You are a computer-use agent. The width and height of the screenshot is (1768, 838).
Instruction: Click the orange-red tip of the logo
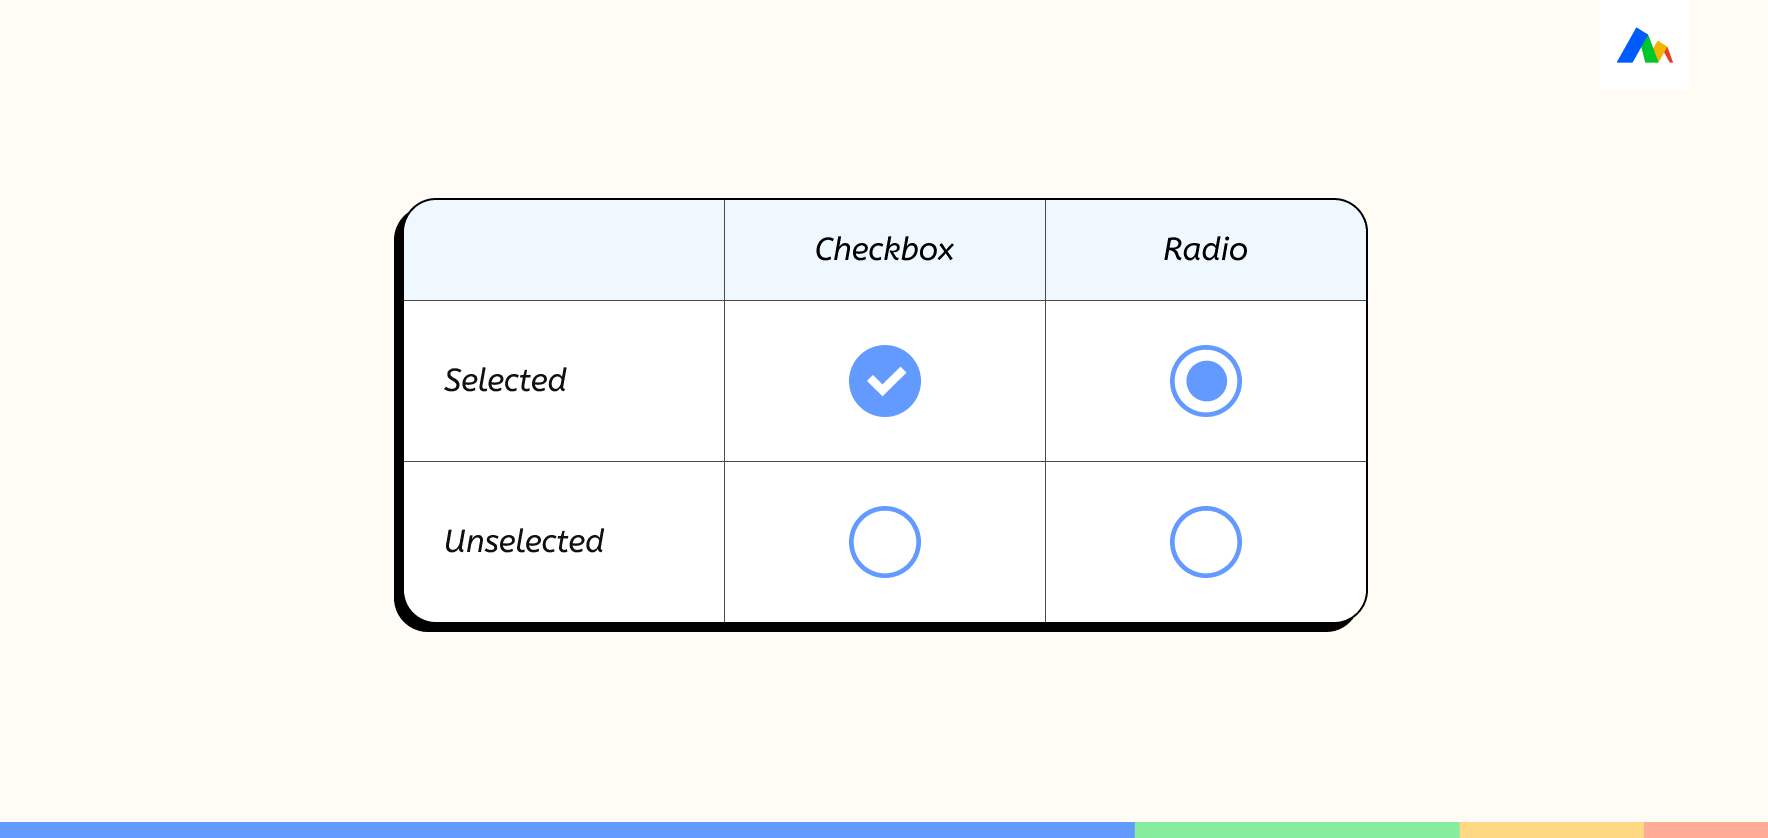coord(1667,54)
